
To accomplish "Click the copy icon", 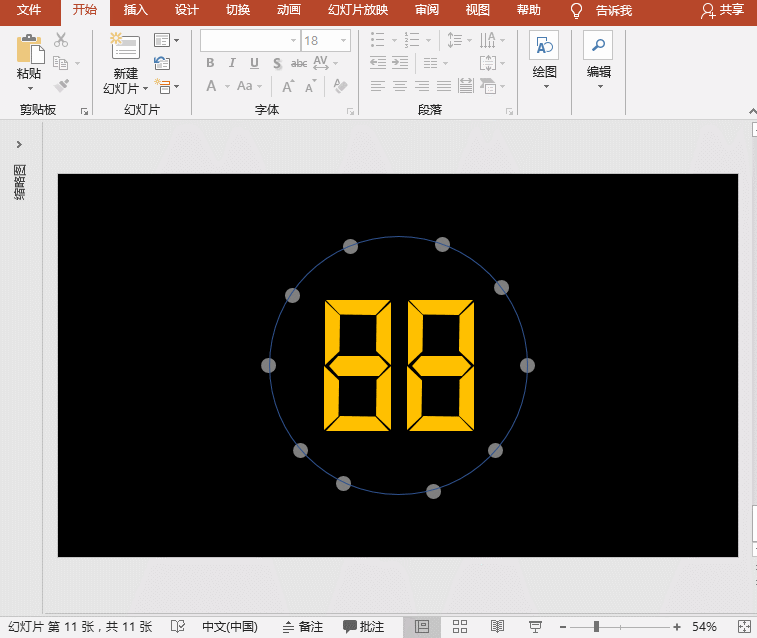I will 60,63.
